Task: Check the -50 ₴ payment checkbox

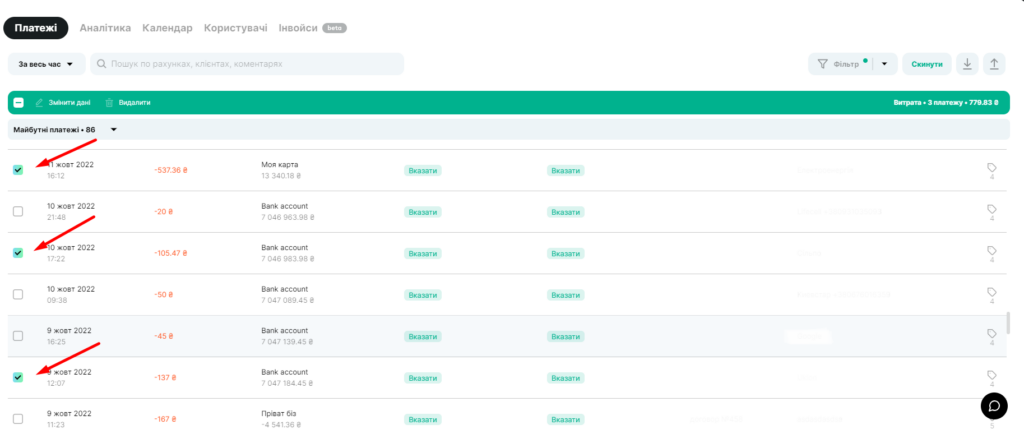Action: [18, 294]
